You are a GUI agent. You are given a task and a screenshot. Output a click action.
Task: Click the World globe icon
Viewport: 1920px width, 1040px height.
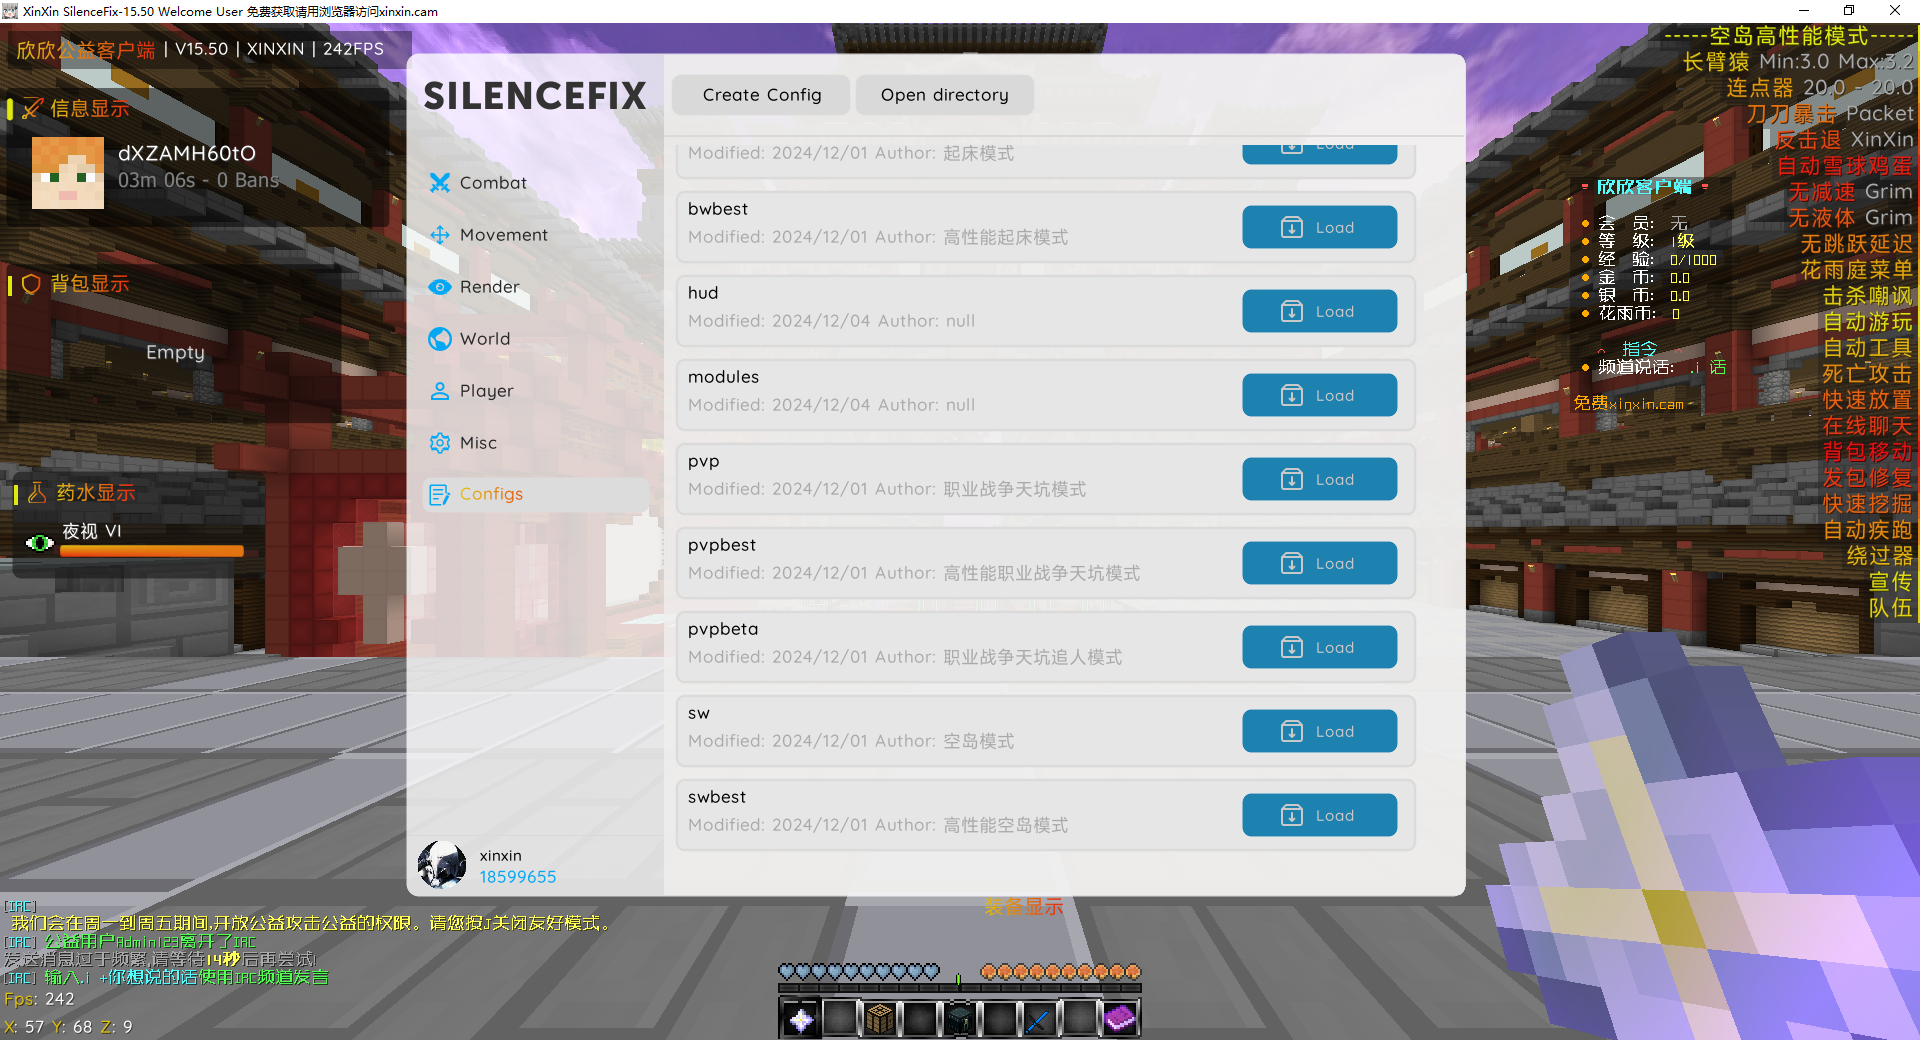tap(439, 339)
